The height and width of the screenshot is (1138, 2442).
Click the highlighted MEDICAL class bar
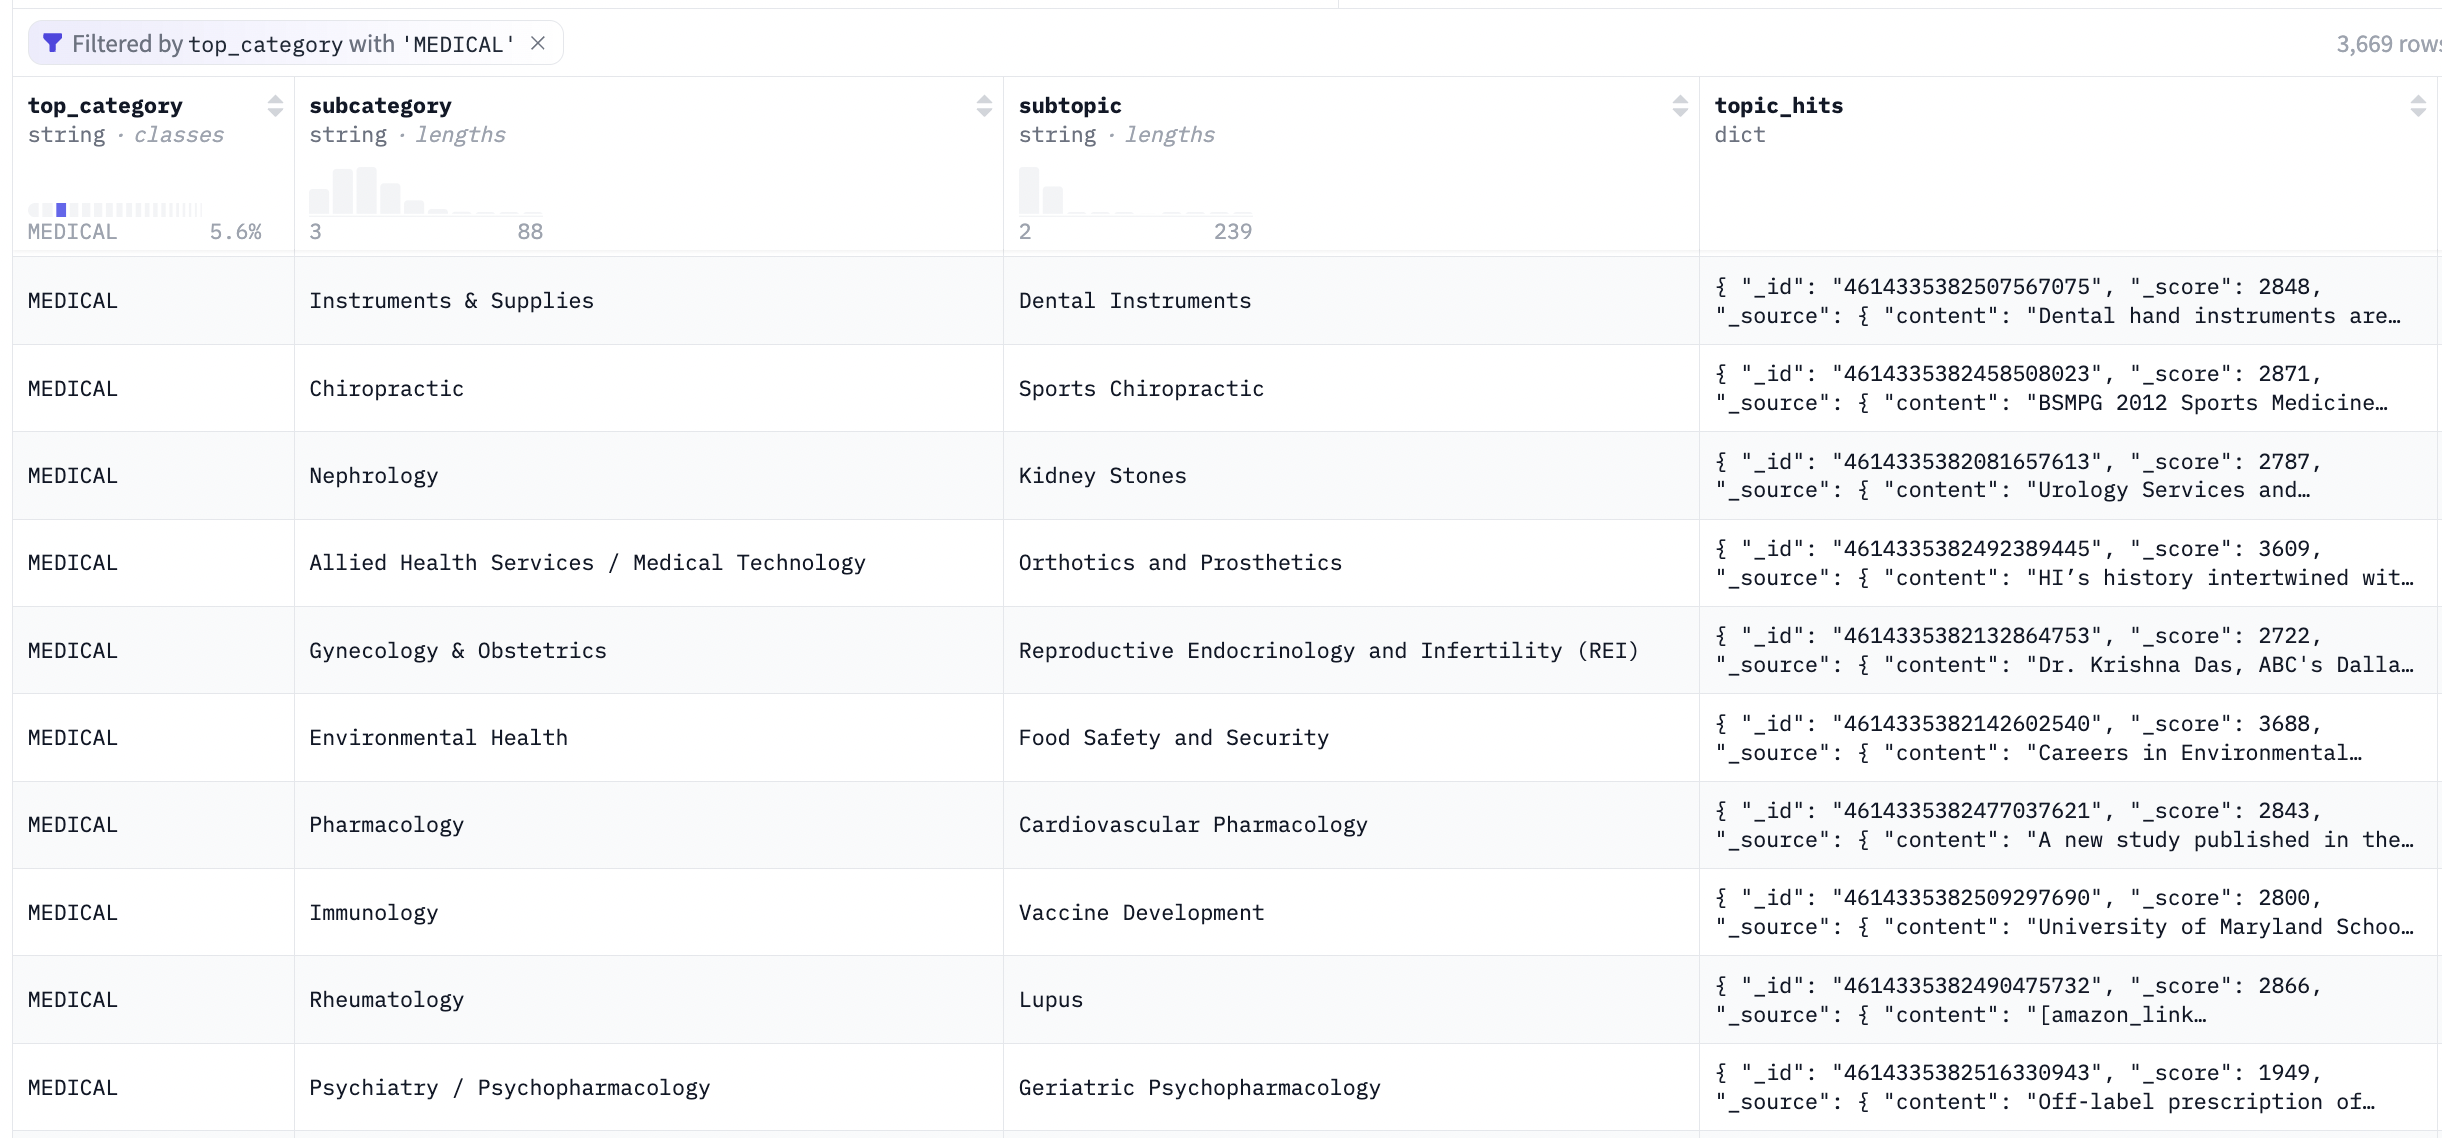tap(61, 209)
